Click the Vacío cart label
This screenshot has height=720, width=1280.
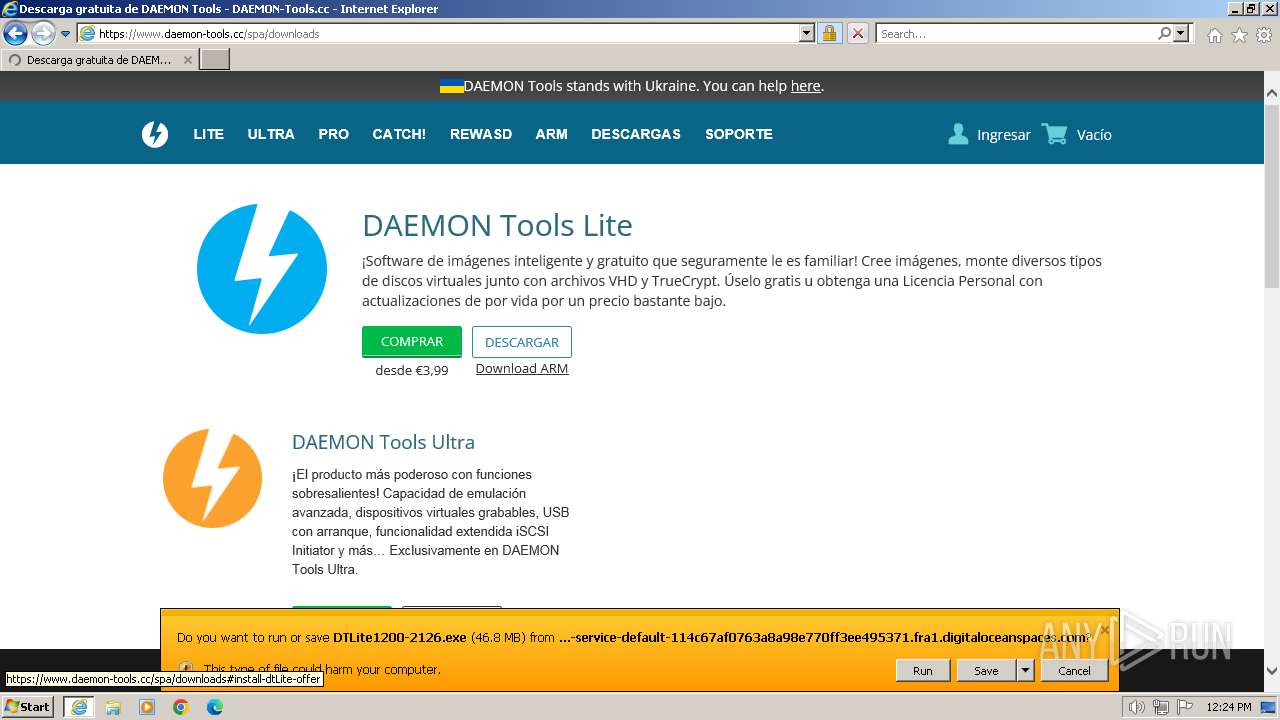pyautogui.click(x=1094, y=135)
